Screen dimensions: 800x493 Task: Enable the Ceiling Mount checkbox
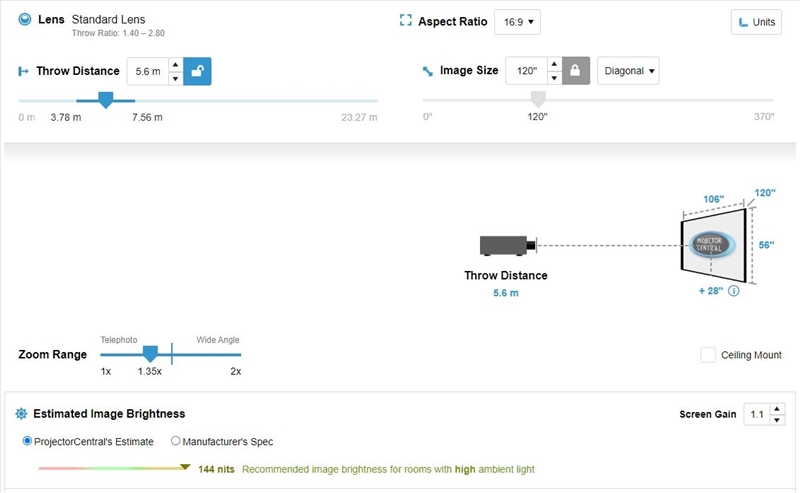[708, 355]
